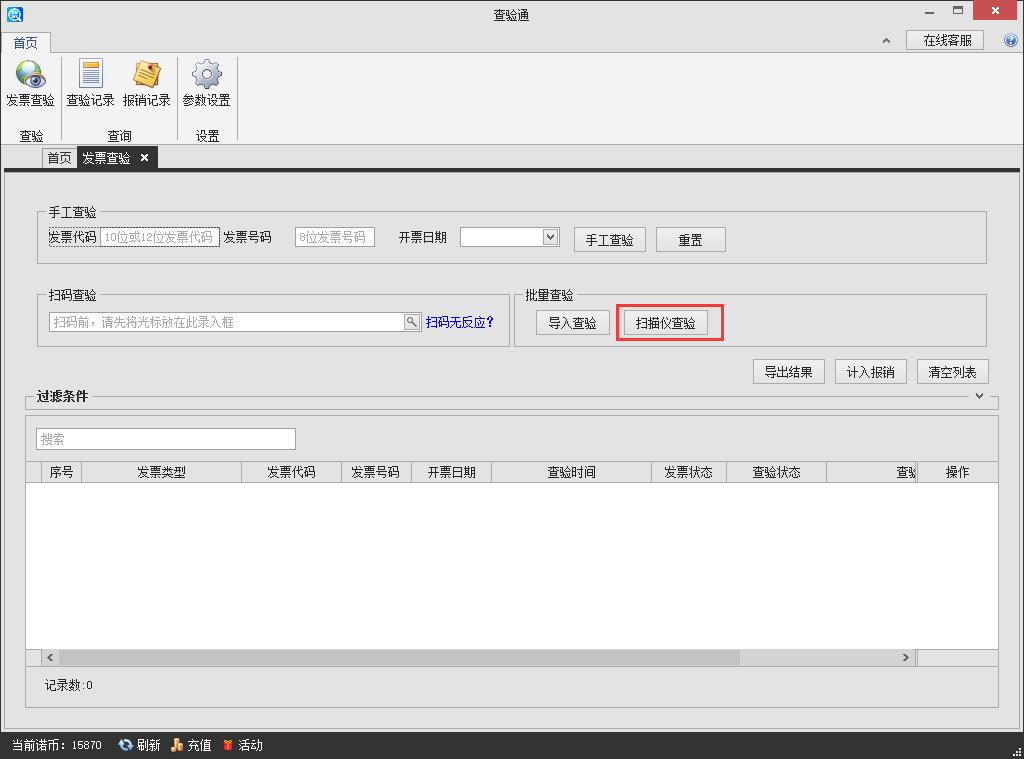This screenshot has height=759, width=1024.
Task: Open 查验记录 verification records
Action: tap(90, 85)
